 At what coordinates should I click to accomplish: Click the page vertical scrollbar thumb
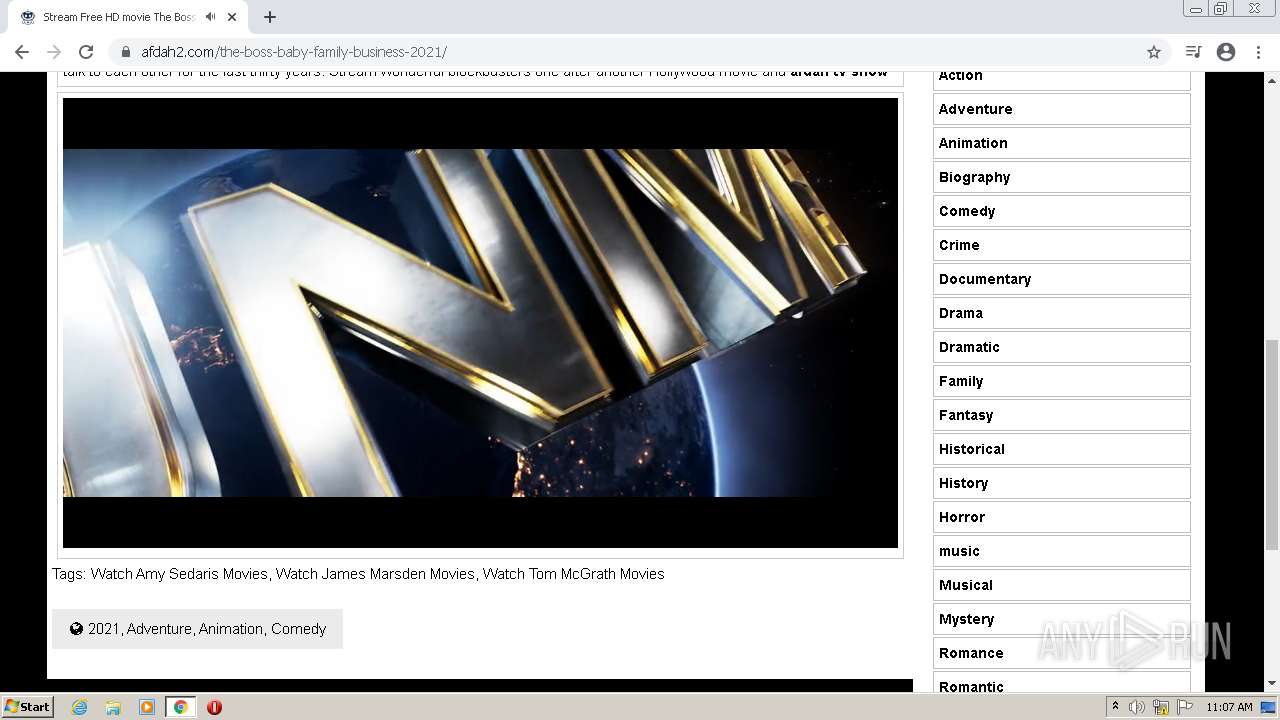1271,444
